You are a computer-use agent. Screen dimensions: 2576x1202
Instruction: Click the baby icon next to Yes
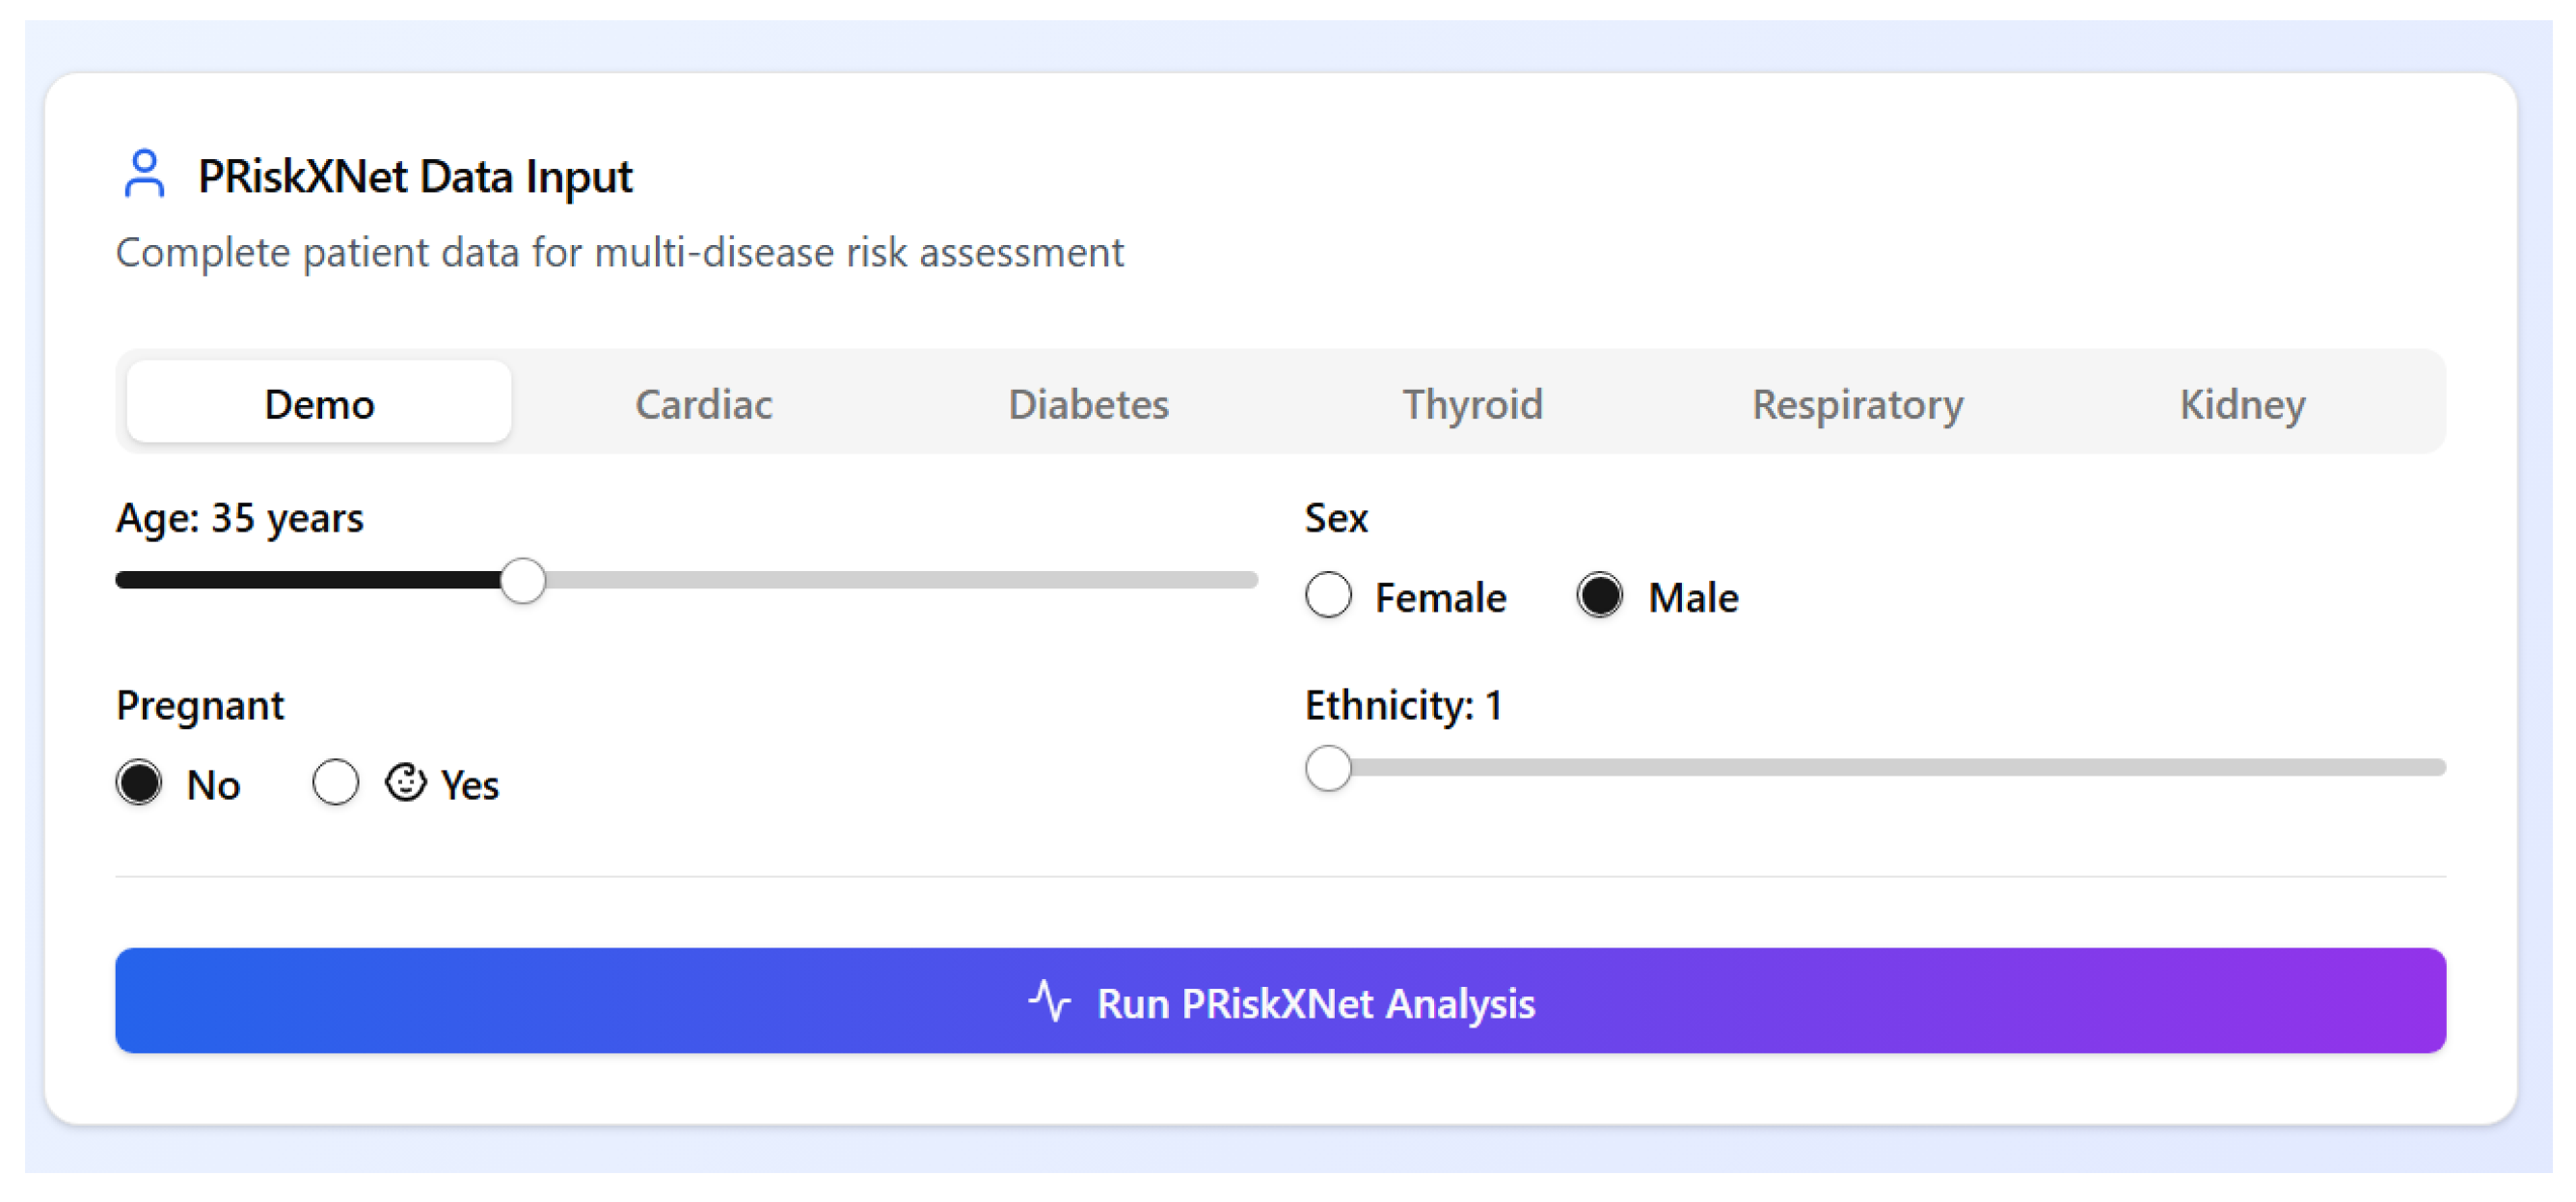(x=405, y=783)
